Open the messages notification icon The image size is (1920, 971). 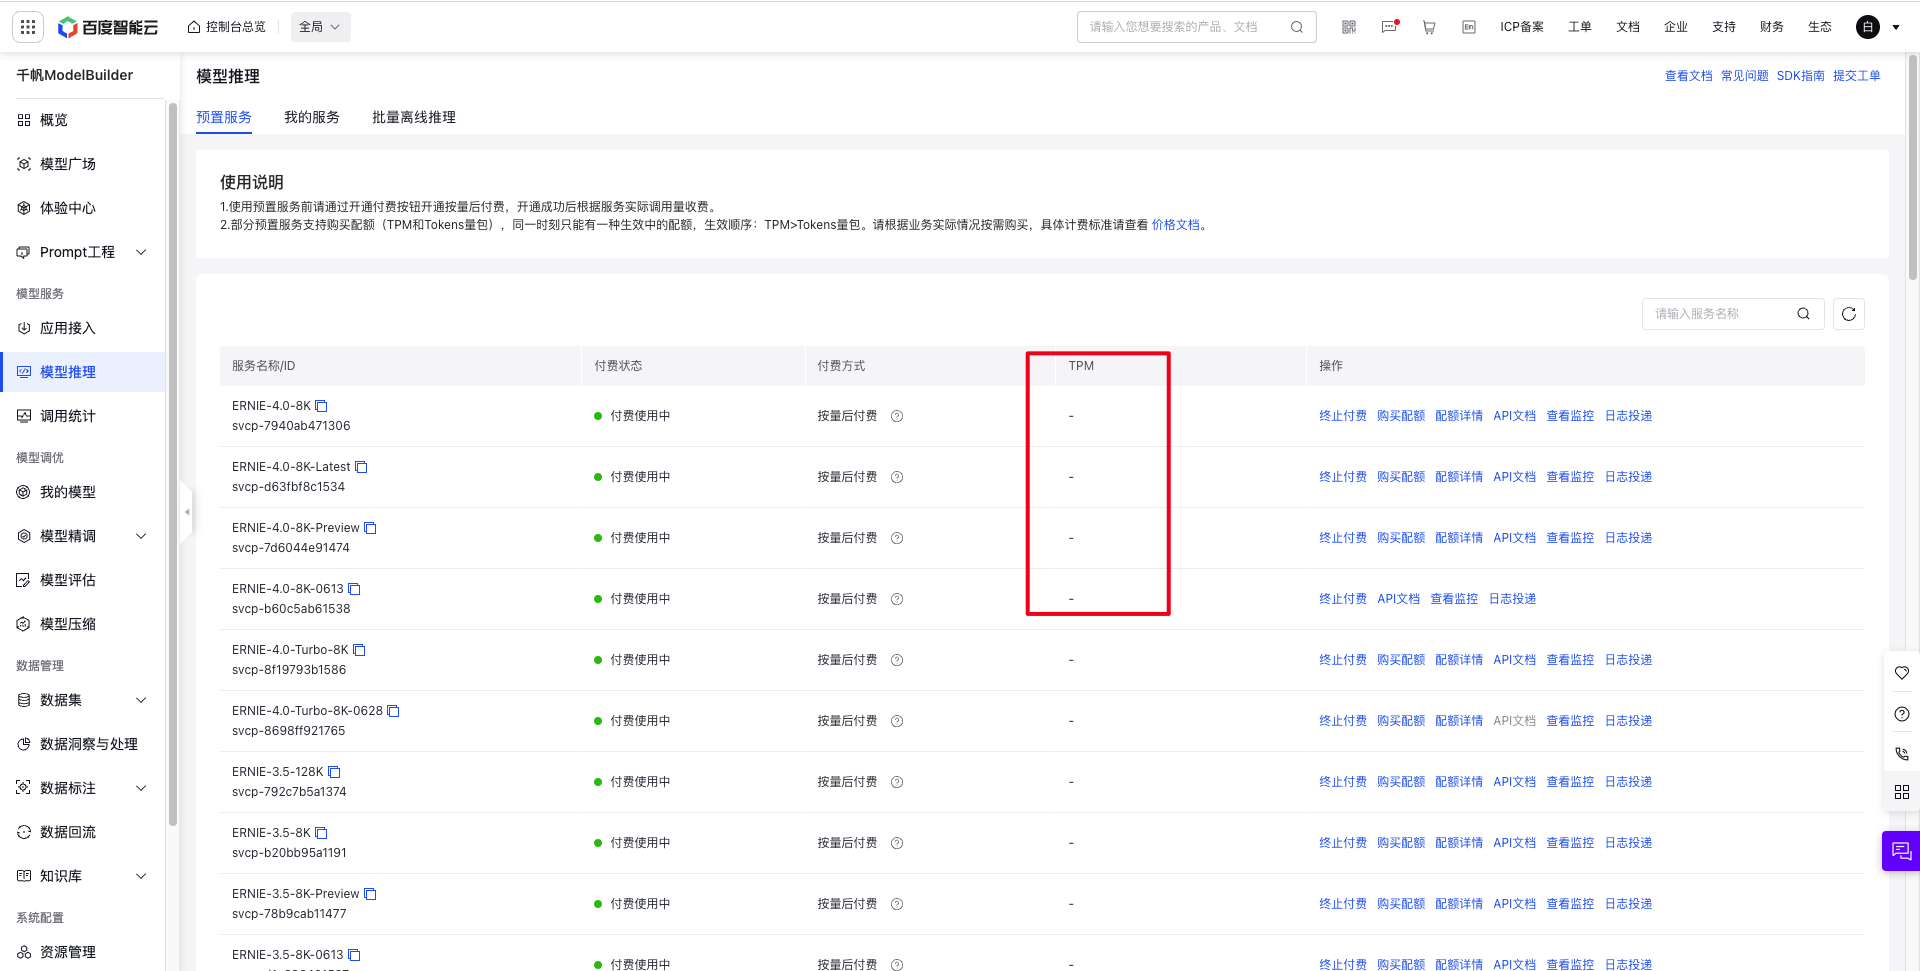(1390, 27)
